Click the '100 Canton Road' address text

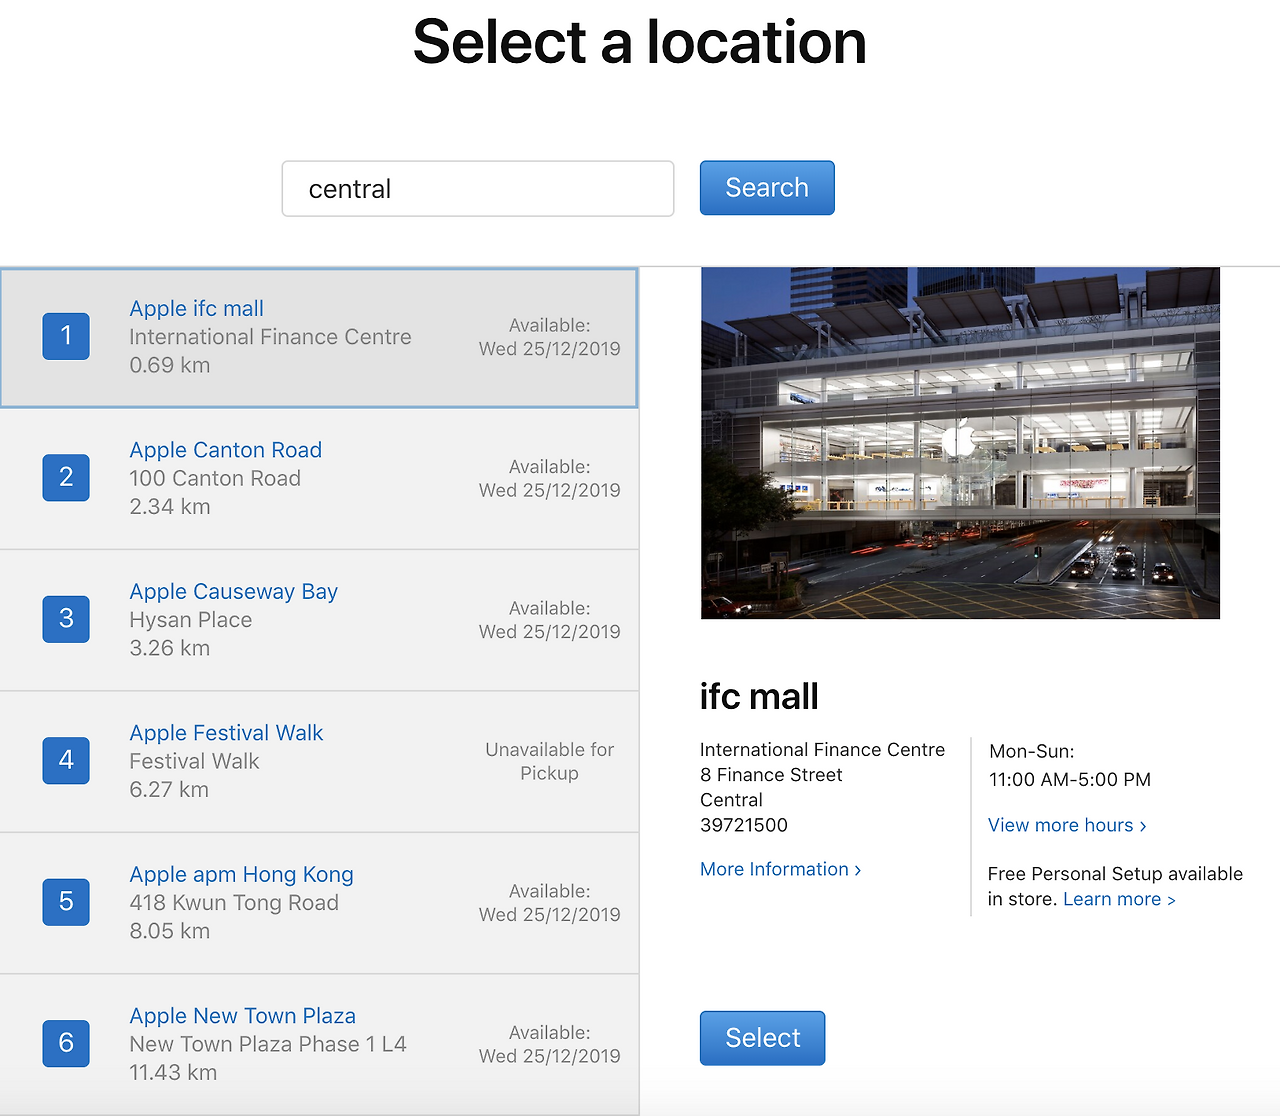215,479
